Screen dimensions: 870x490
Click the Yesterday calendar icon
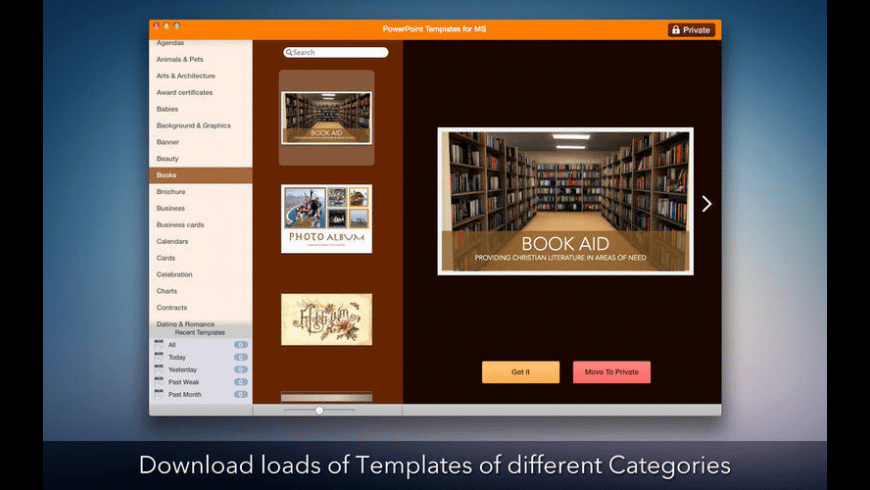pyautogui.click(x=159, y=370)
